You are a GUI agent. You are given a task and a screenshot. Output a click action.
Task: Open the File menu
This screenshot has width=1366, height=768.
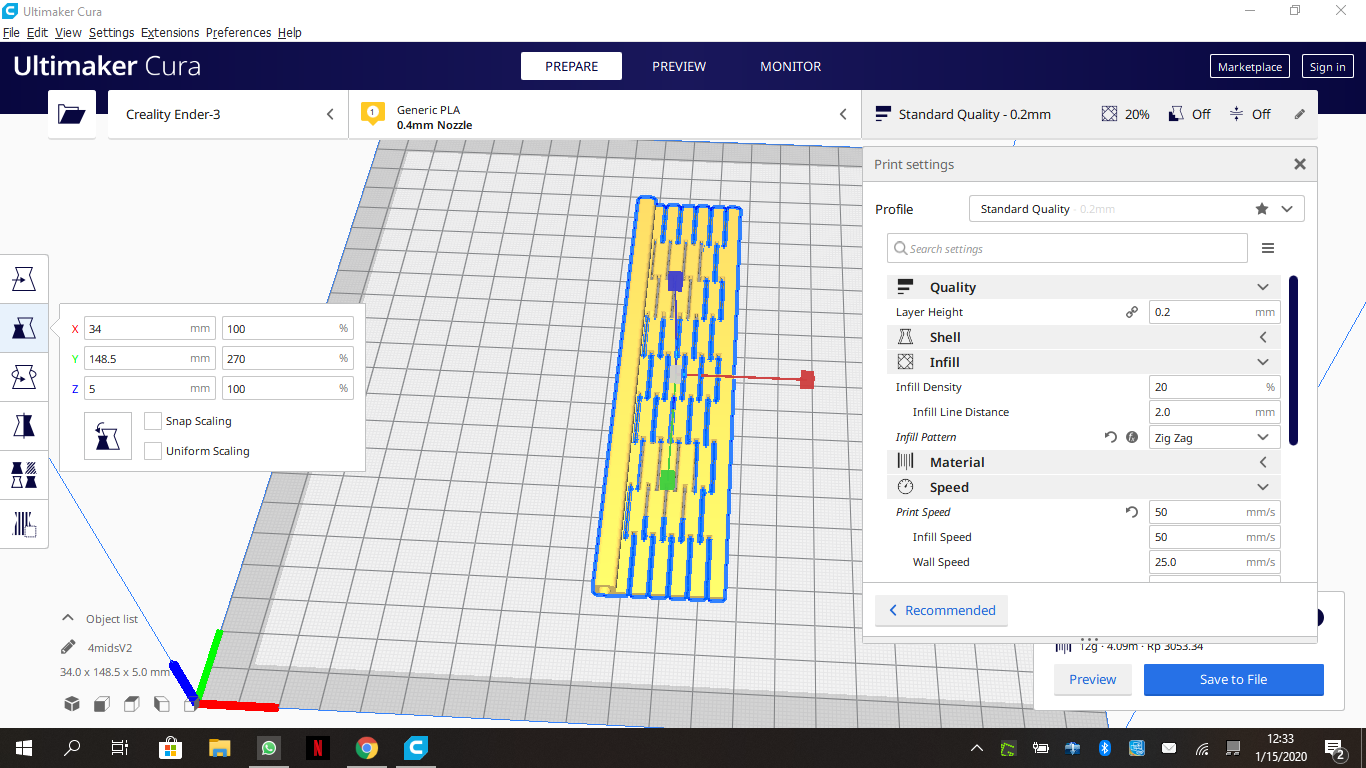click(11, 33)
